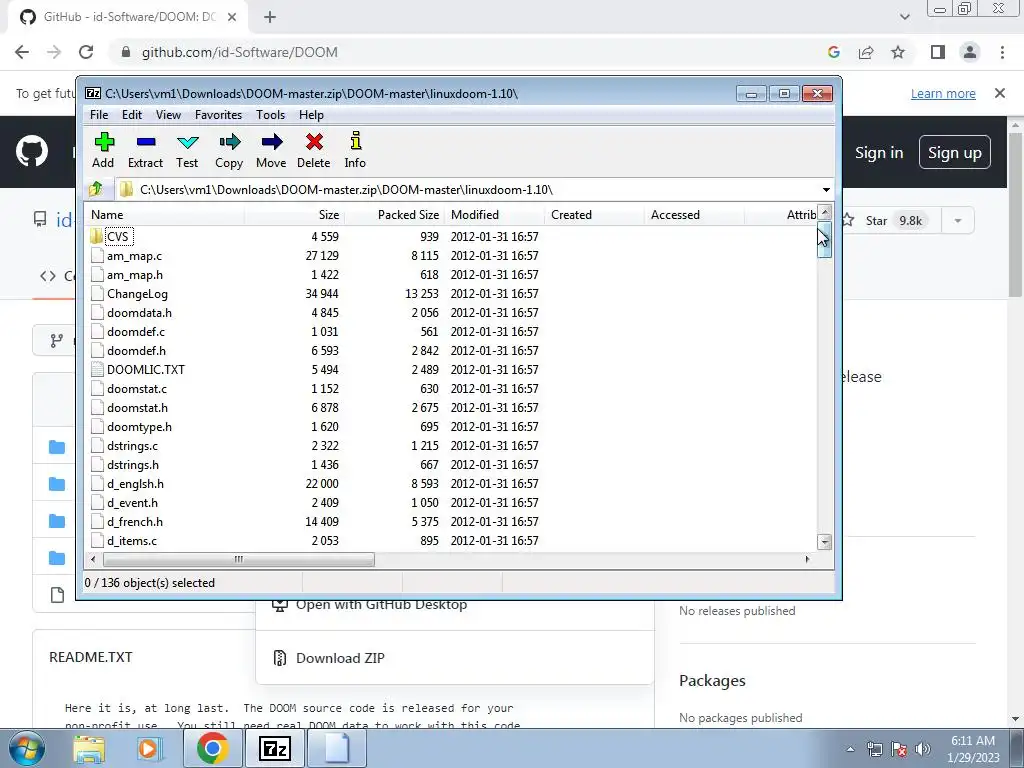1024x768 pixels.
Task: Open the Chrome tab search chevron
Action: tap(904, 17)
